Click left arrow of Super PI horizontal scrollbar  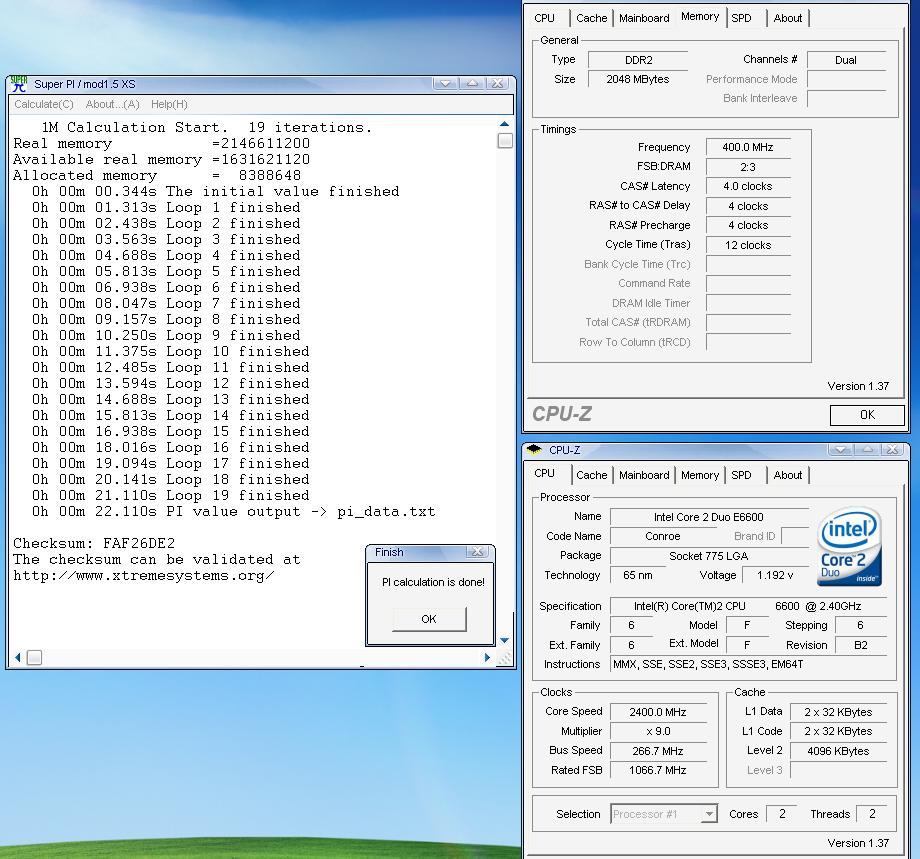click(18, 658)
